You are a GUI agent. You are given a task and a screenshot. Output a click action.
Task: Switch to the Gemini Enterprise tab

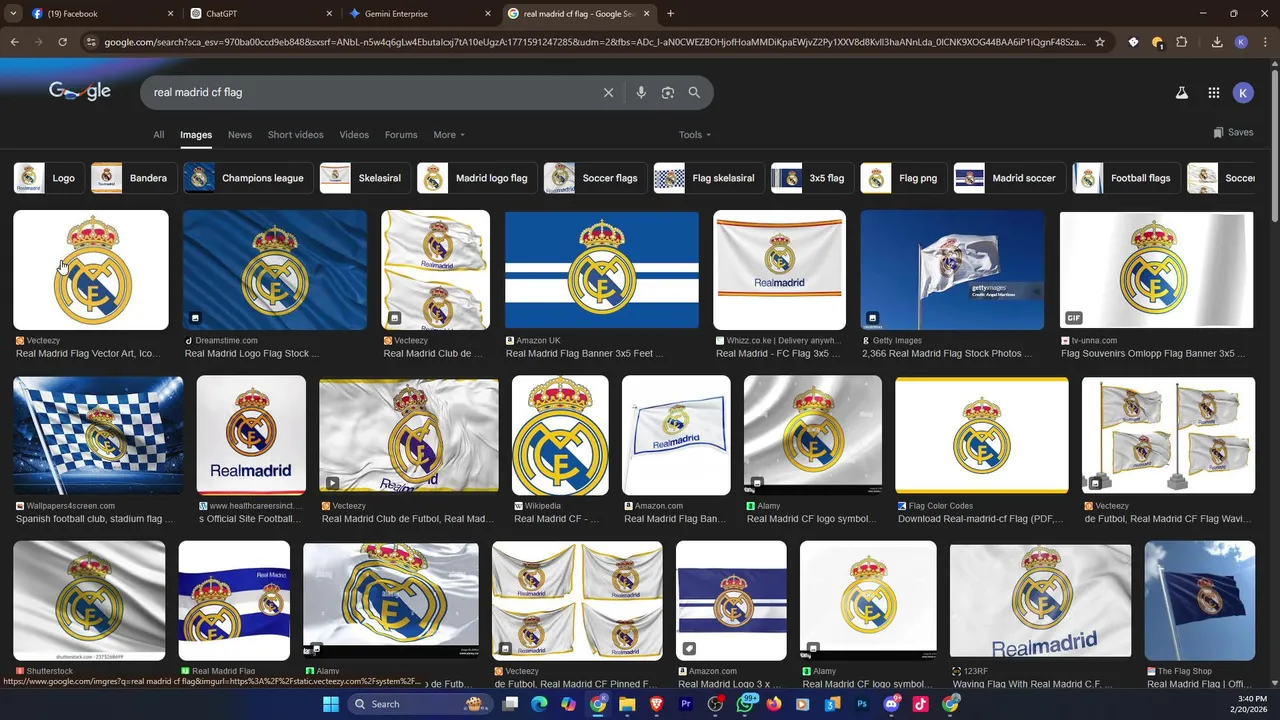pyautogui.click(x=420, y=14)
